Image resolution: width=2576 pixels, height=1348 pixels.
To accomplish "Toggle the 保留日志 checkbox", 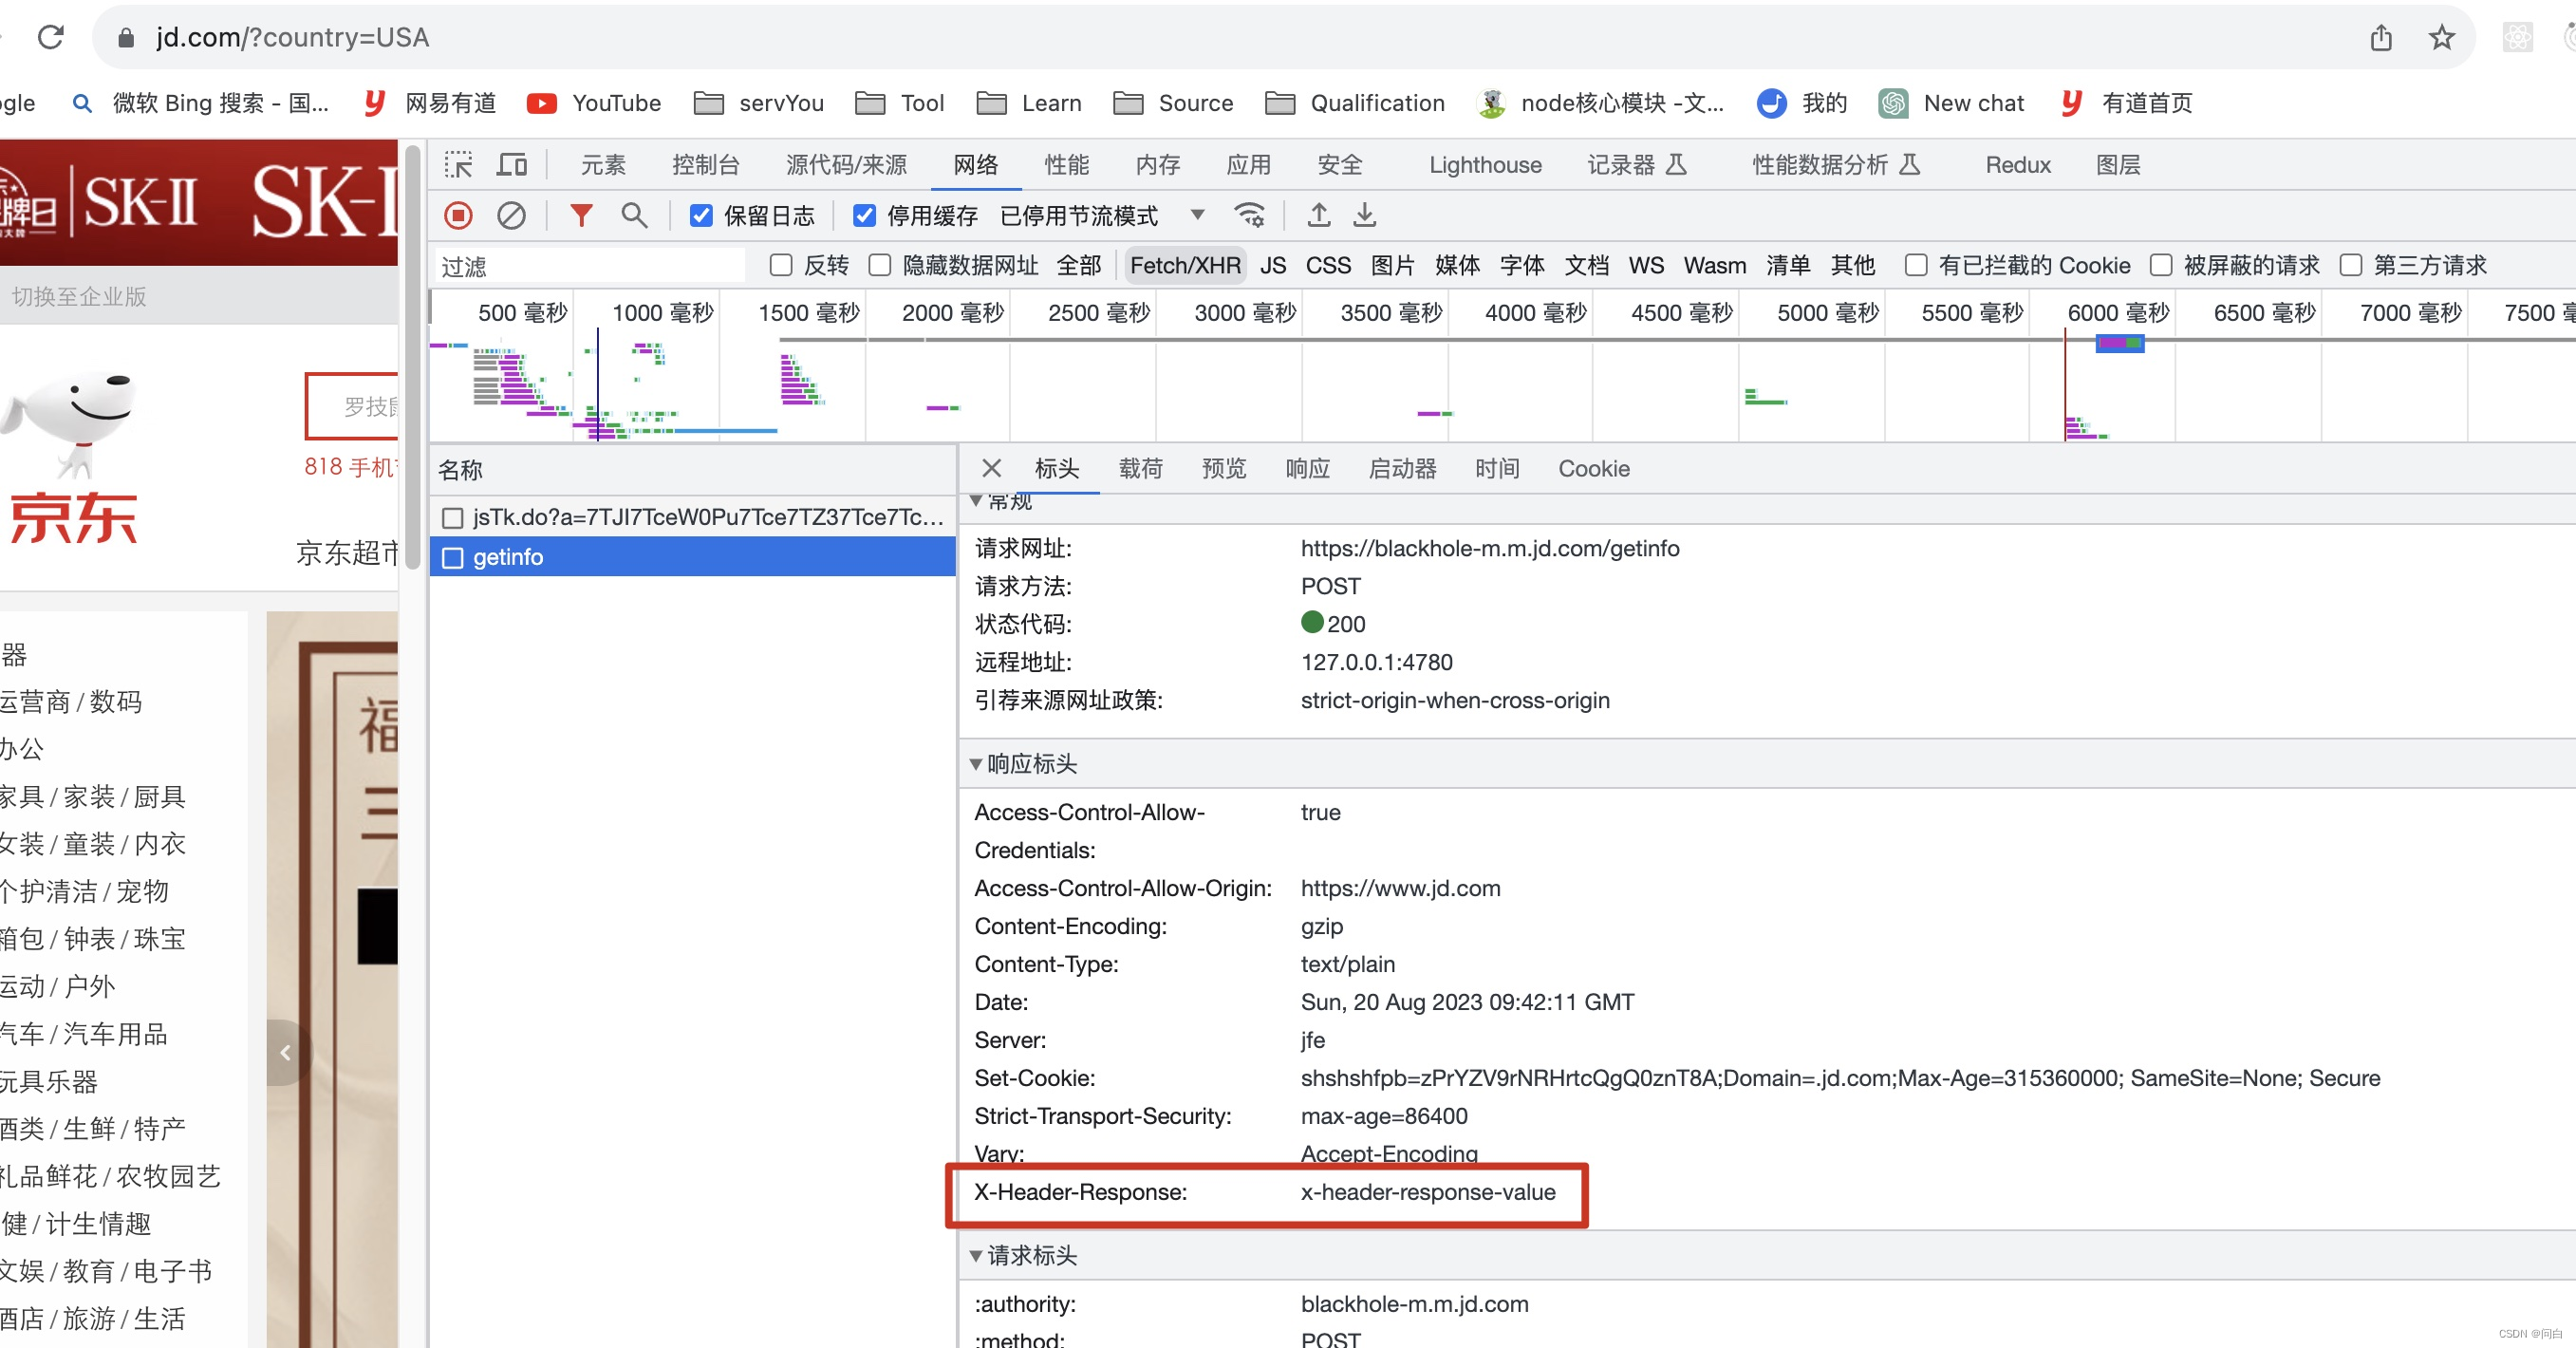I will point(702,216).
